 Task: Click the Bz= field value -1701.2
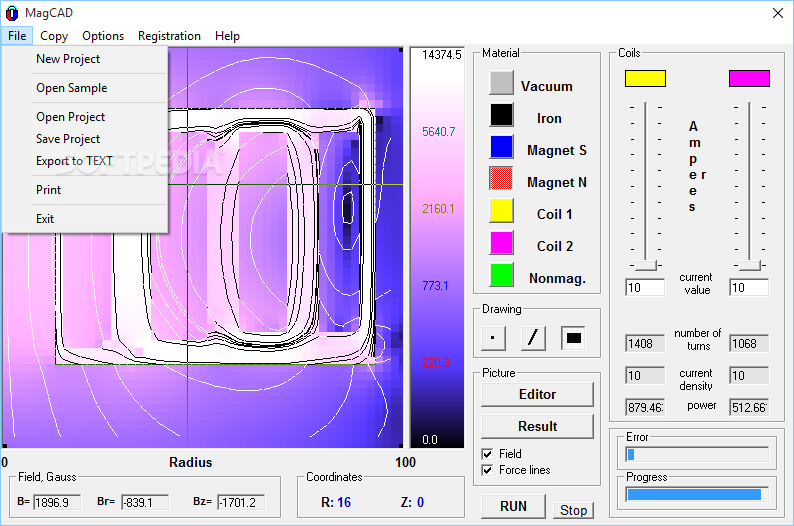(x=241, y=503)
